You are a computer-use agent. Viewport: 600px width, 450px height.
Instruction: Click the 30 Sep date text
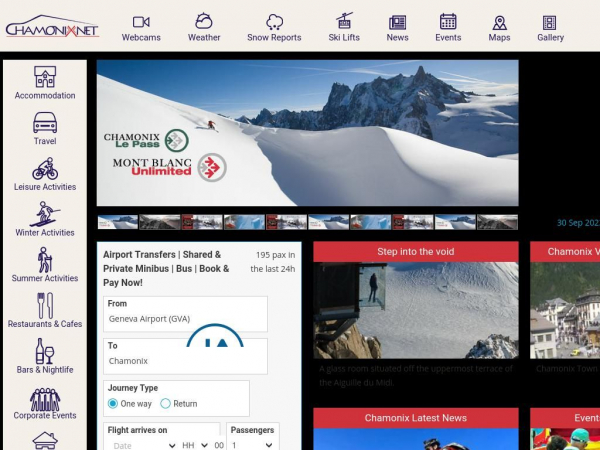[x=578, y=223]
